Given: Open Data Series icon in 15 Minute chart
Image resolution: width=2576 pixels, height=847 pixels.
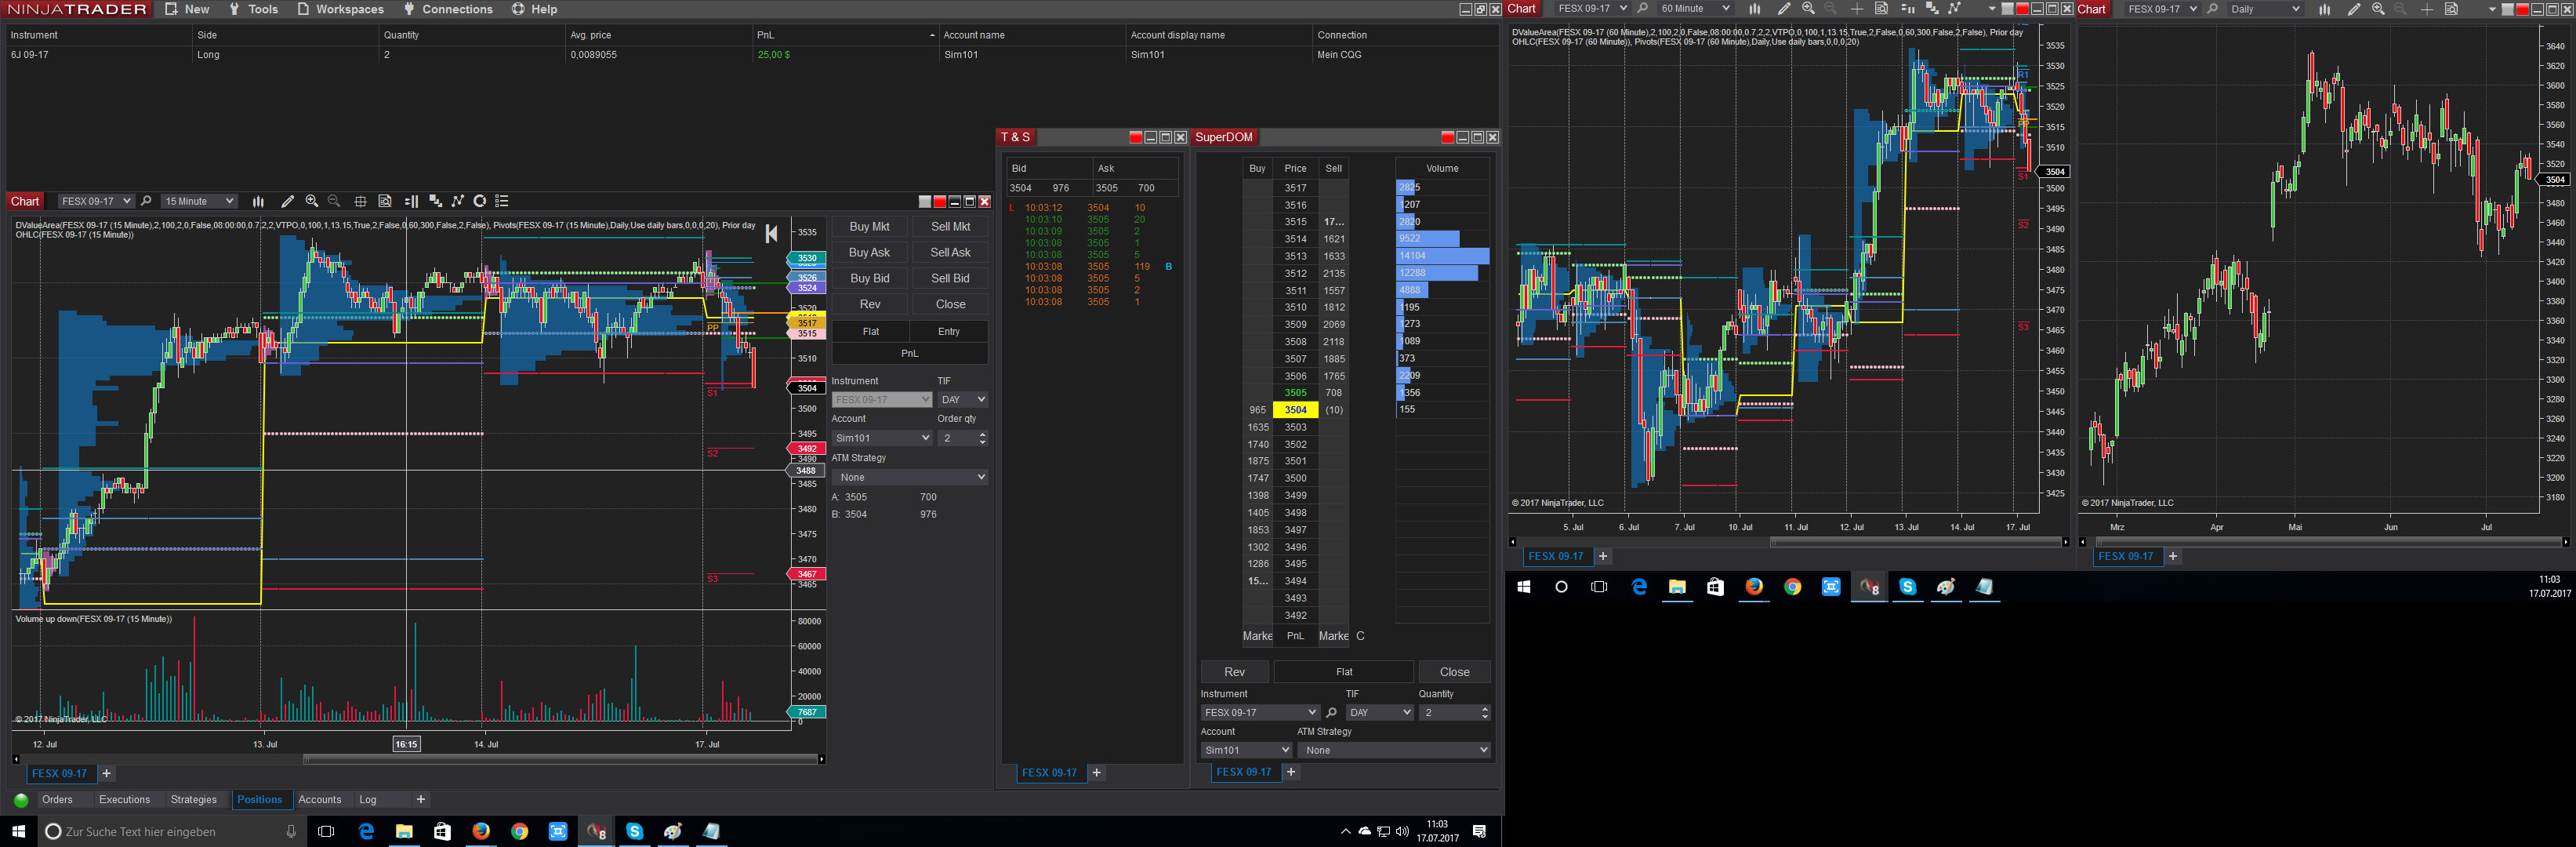Looking at the screenshot, I should pyautogui.click(x=436, y=201).
